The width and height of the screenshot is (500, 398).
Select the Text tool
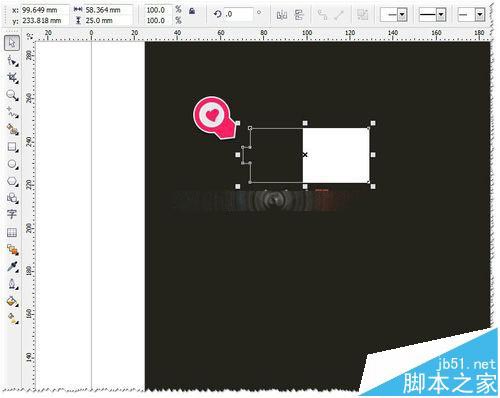click(12, 214)
